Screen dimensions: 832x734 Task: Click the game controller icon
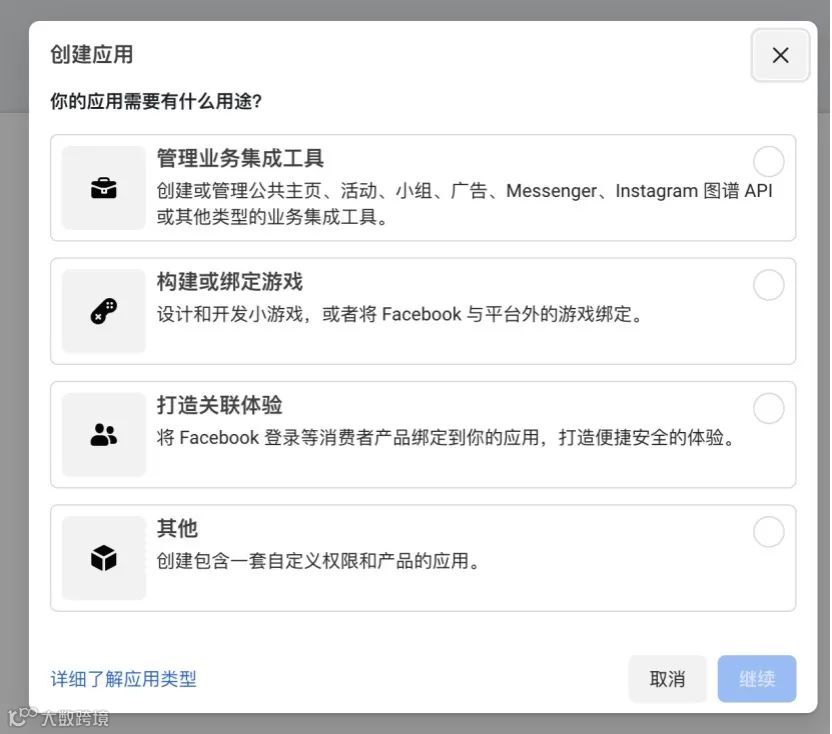(x=104, y=311)
